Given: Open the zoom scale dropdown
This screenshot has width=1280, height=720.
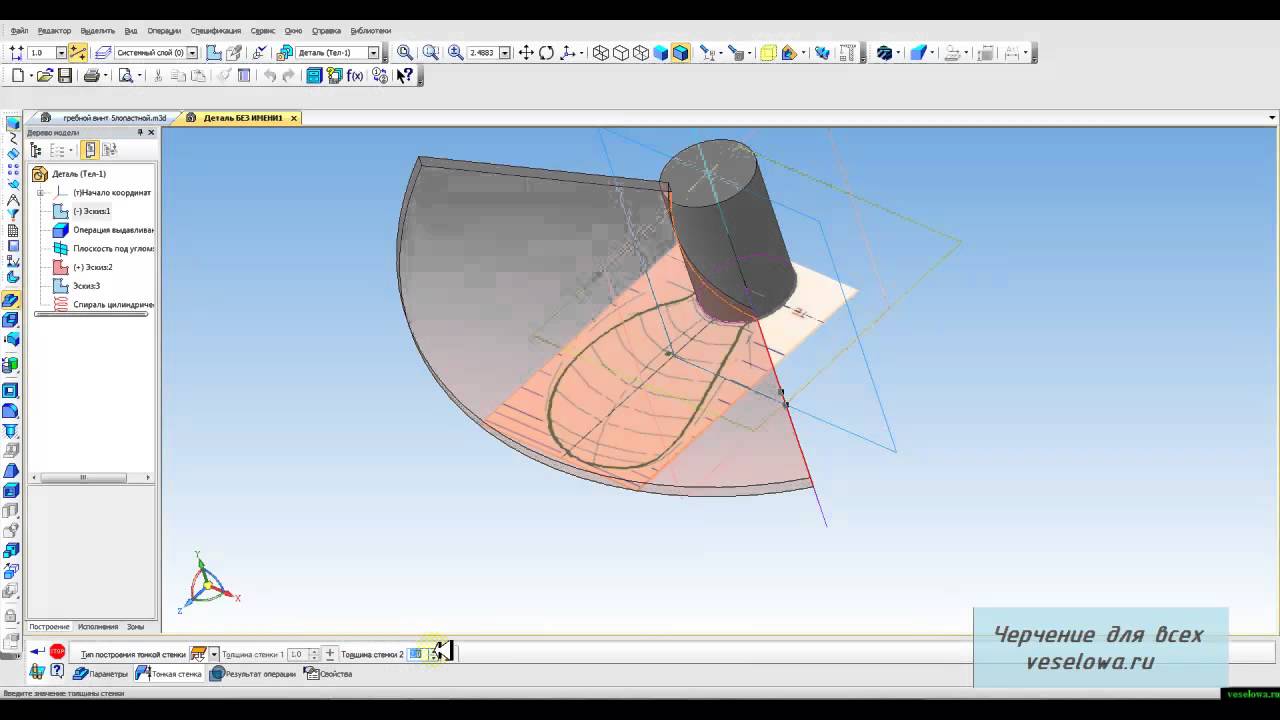Looking at the screenshot, I should tap(505, 53).
